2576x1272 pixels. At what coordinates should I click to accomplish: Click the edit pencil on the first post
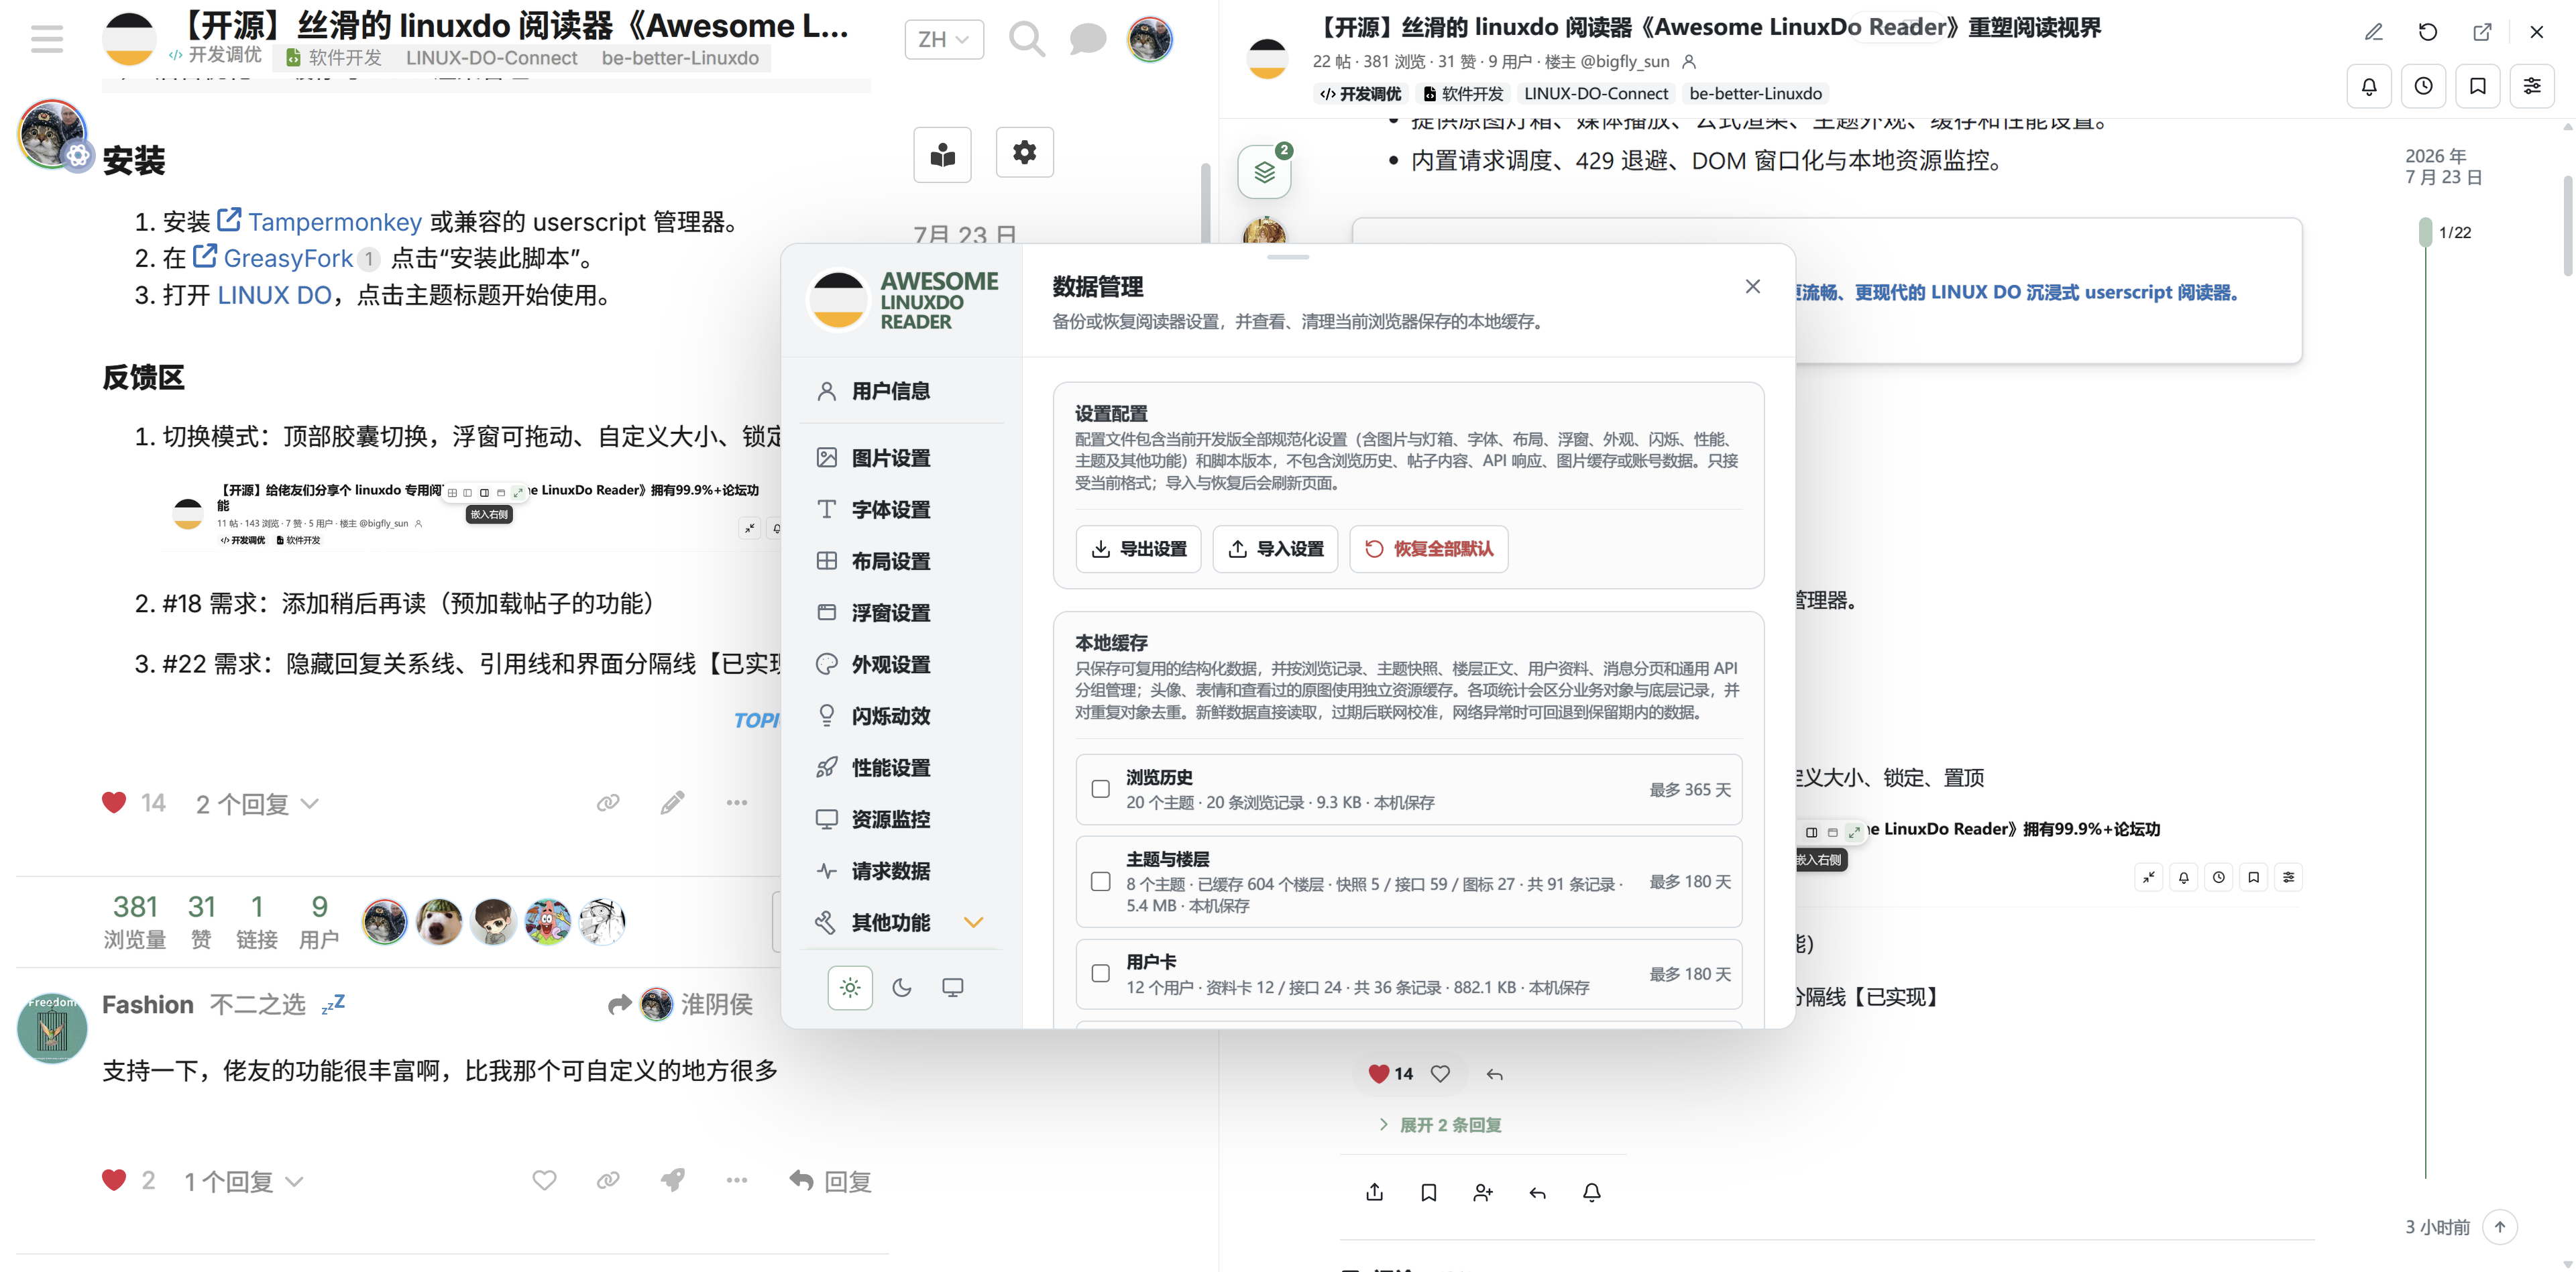(672, 802)
